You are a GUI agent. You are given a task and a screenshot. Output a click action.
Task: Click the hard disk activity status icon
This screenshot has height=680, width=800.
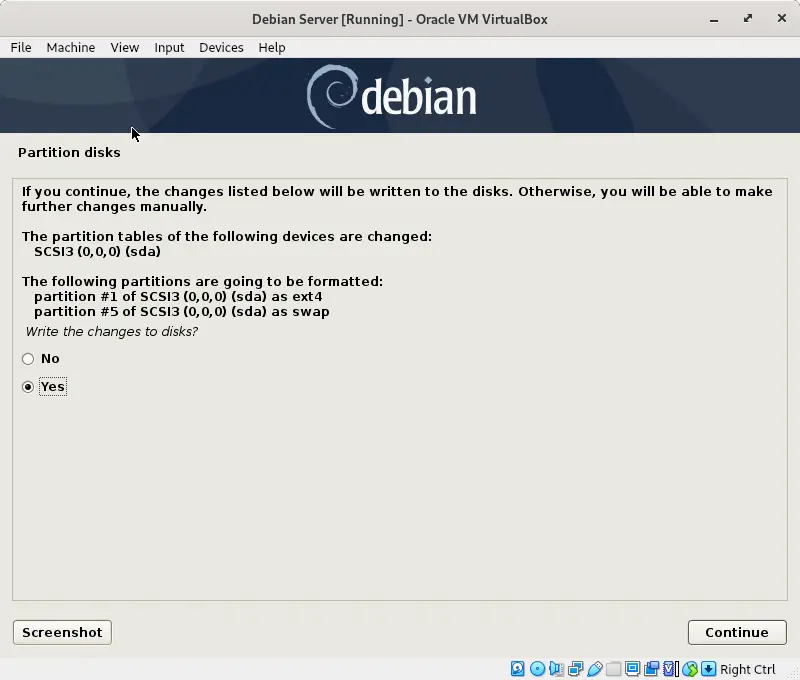point(517,668)
